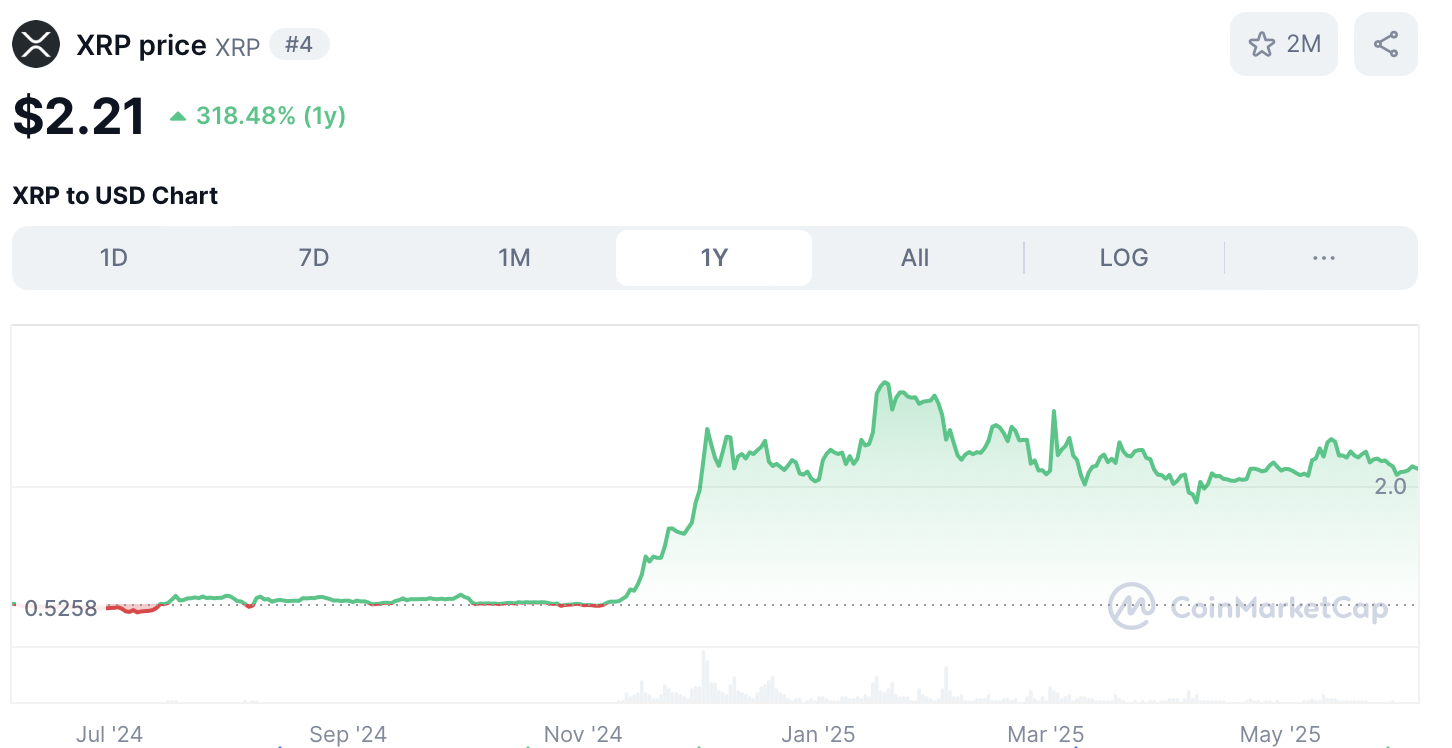
Task: Toggle LOG scale on the chart
Action: pyautogui.click(x=1124, y=258)
